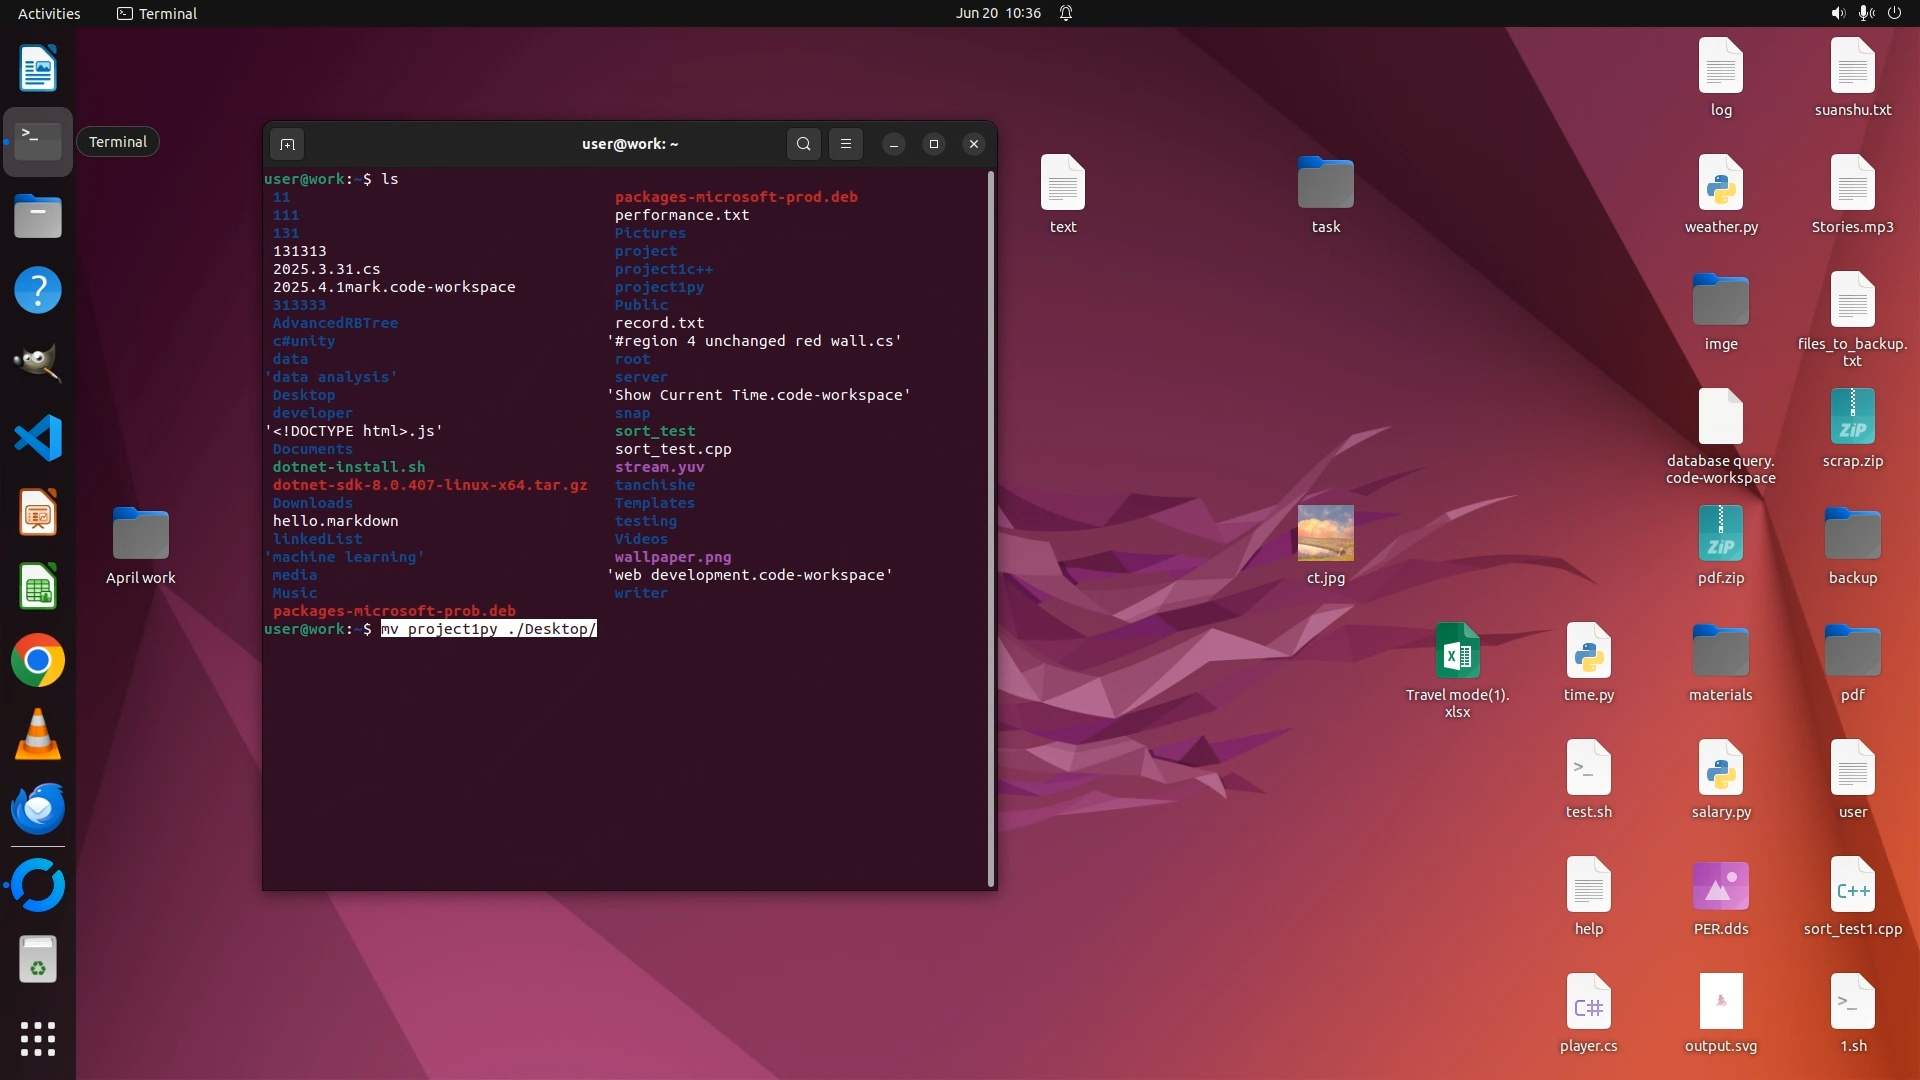Viewport: 1920px width, 1080px height.
Task: Launch GIMP from the dock
Action: tap(38, 364)
